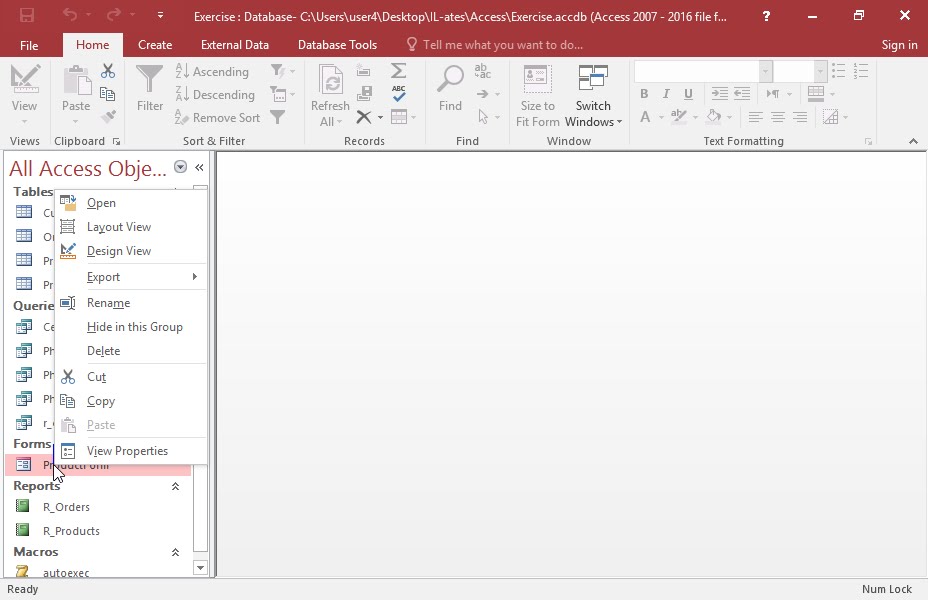Collapse the Reports group
This screenshot has height=600, width=928.
[x=175, y=486]
